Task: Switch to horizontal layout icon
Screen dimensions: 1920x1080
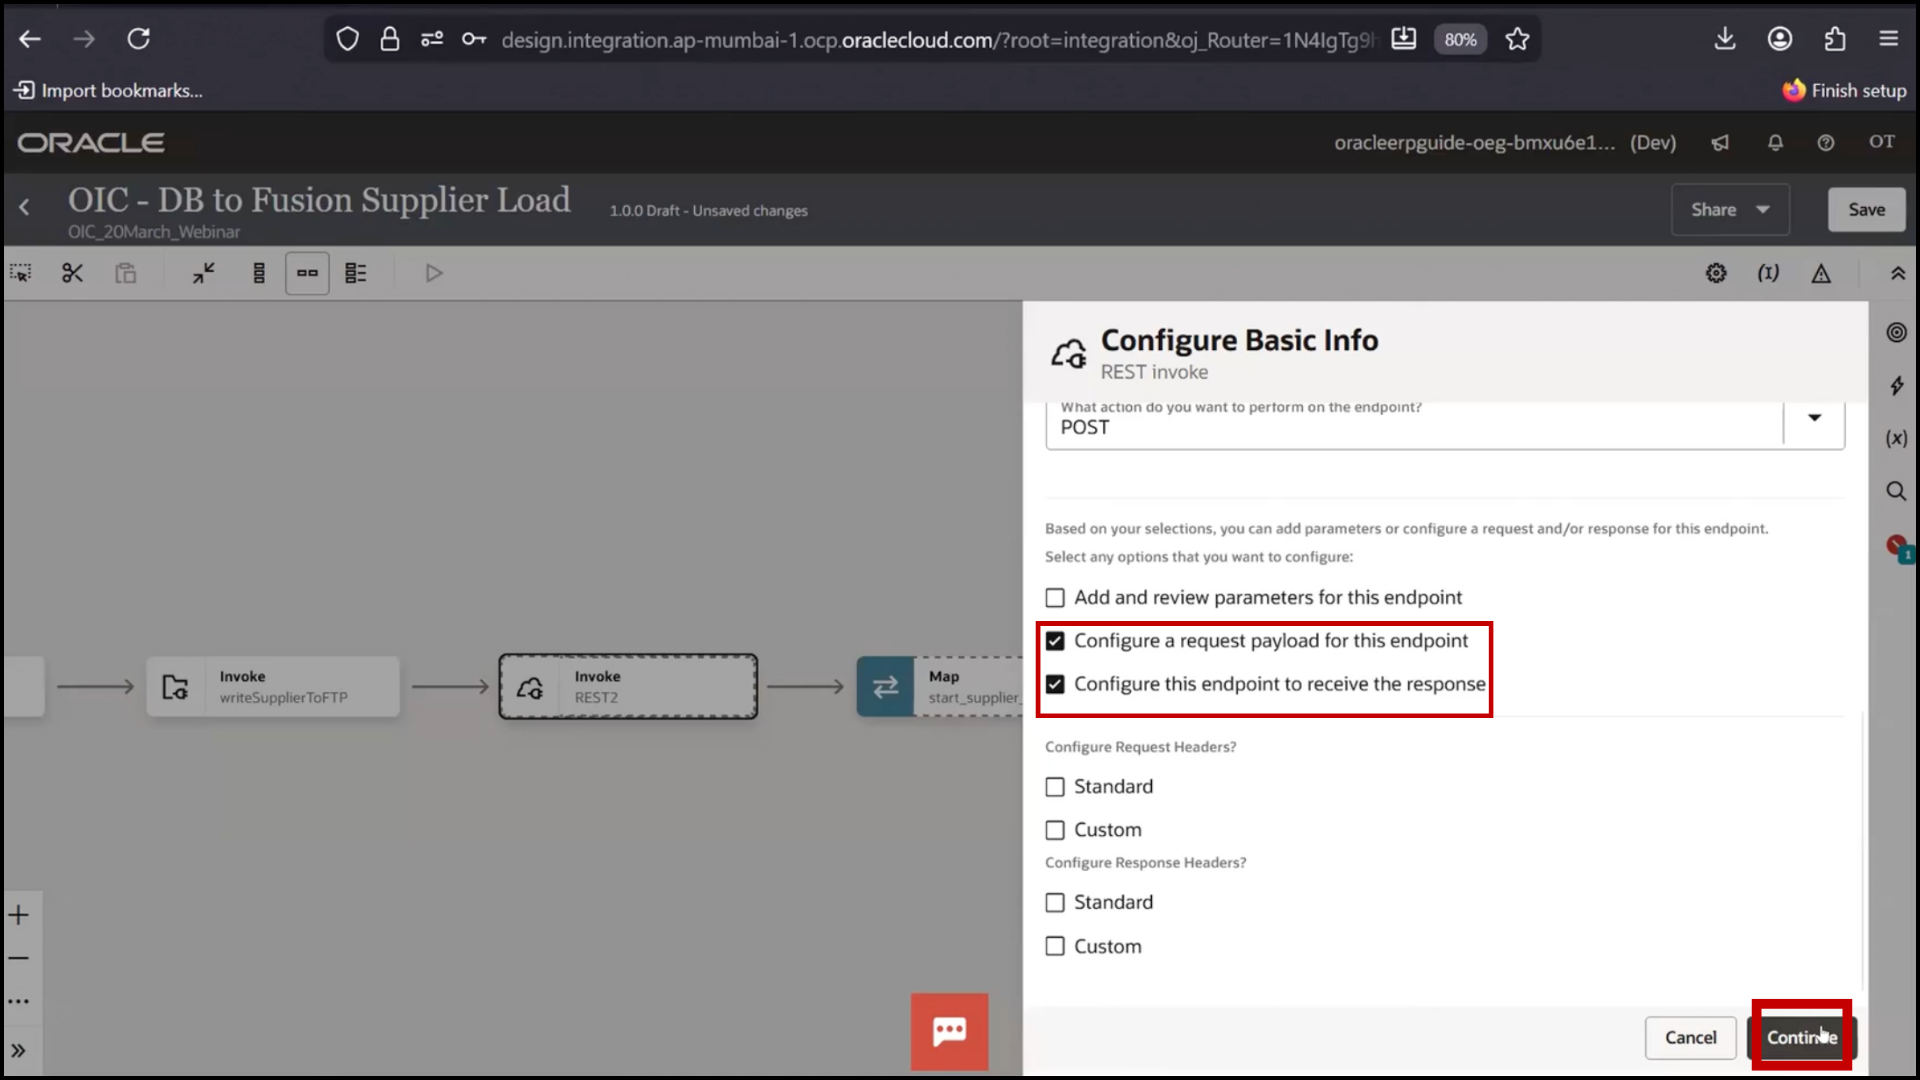Action: [x=307, y=273]
